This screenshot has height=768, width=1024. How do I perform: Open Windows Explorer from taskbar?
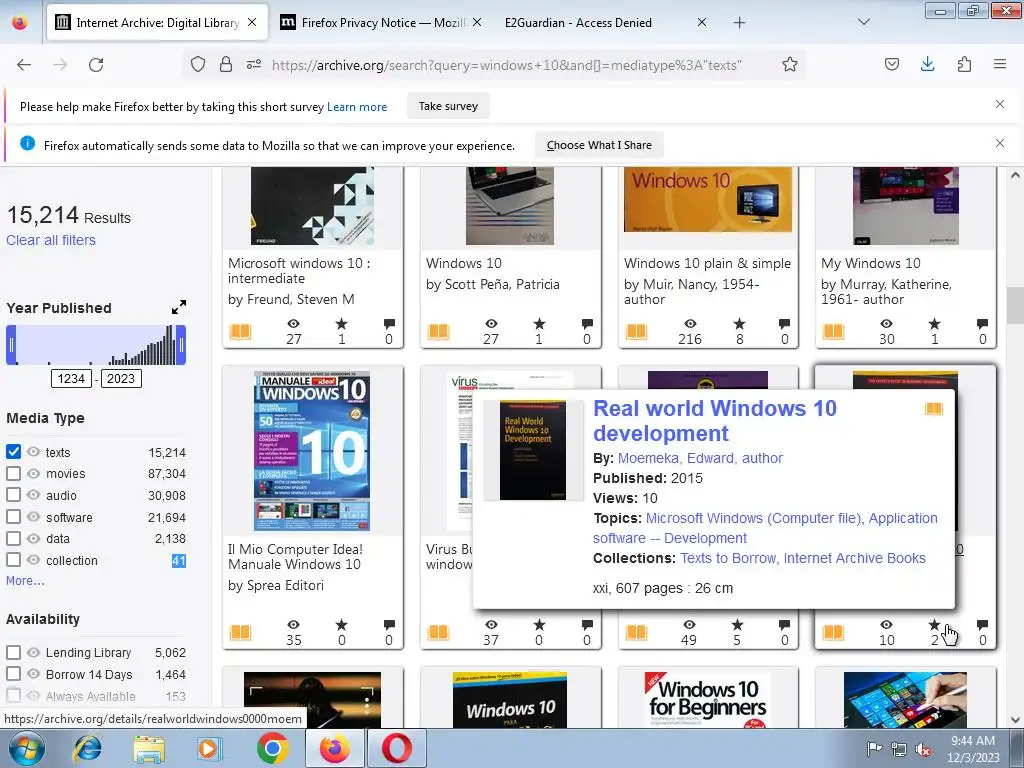click(149, 748)
